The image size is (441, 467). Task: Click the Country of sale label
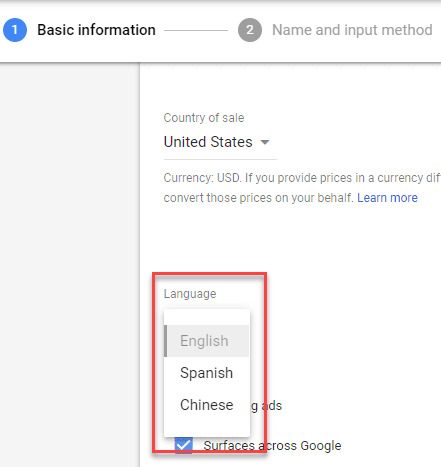[x=204, y=118]
